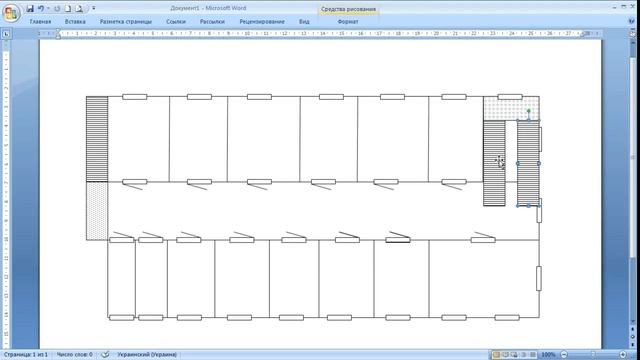Toggle the ruler with View Ruler button

632,34
